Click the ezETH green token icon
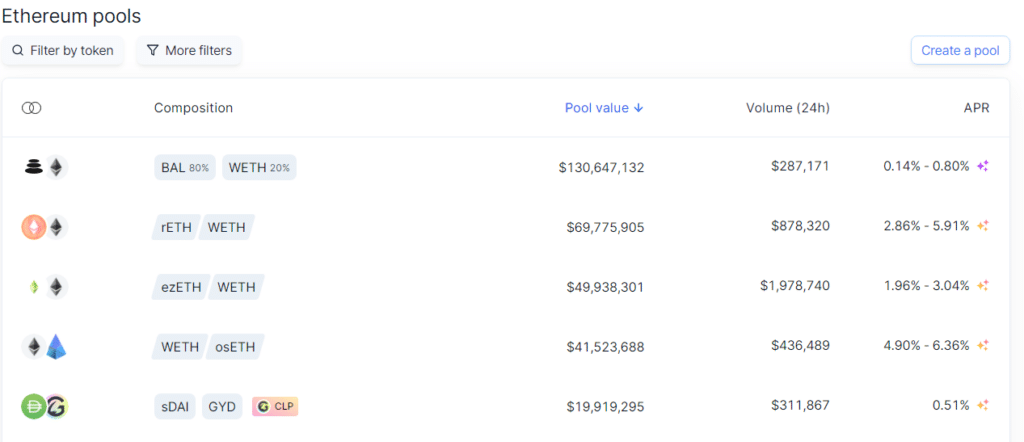 pos(34,287)
